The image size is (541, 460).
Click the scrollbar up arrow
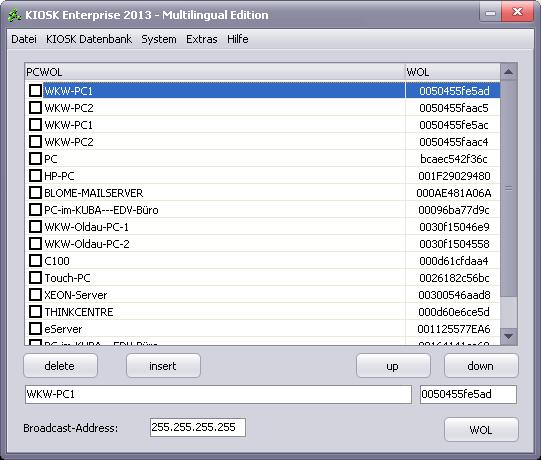(508, 72)
